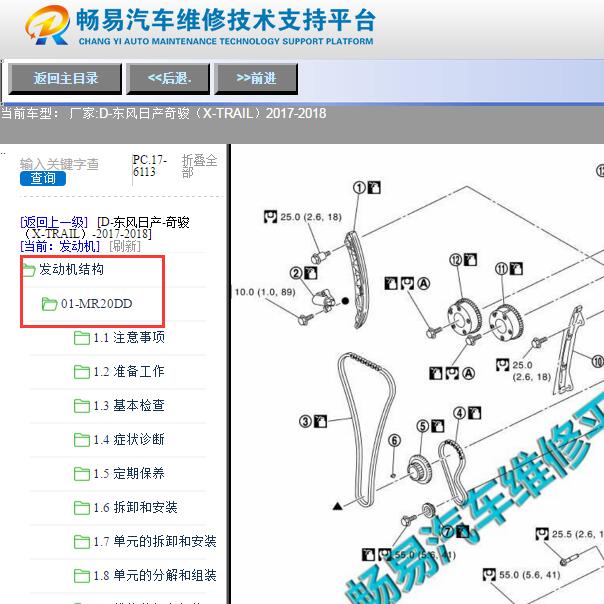Click the folder icon beside 1.7 单元的拆卸和安装

tap(81, 542)
